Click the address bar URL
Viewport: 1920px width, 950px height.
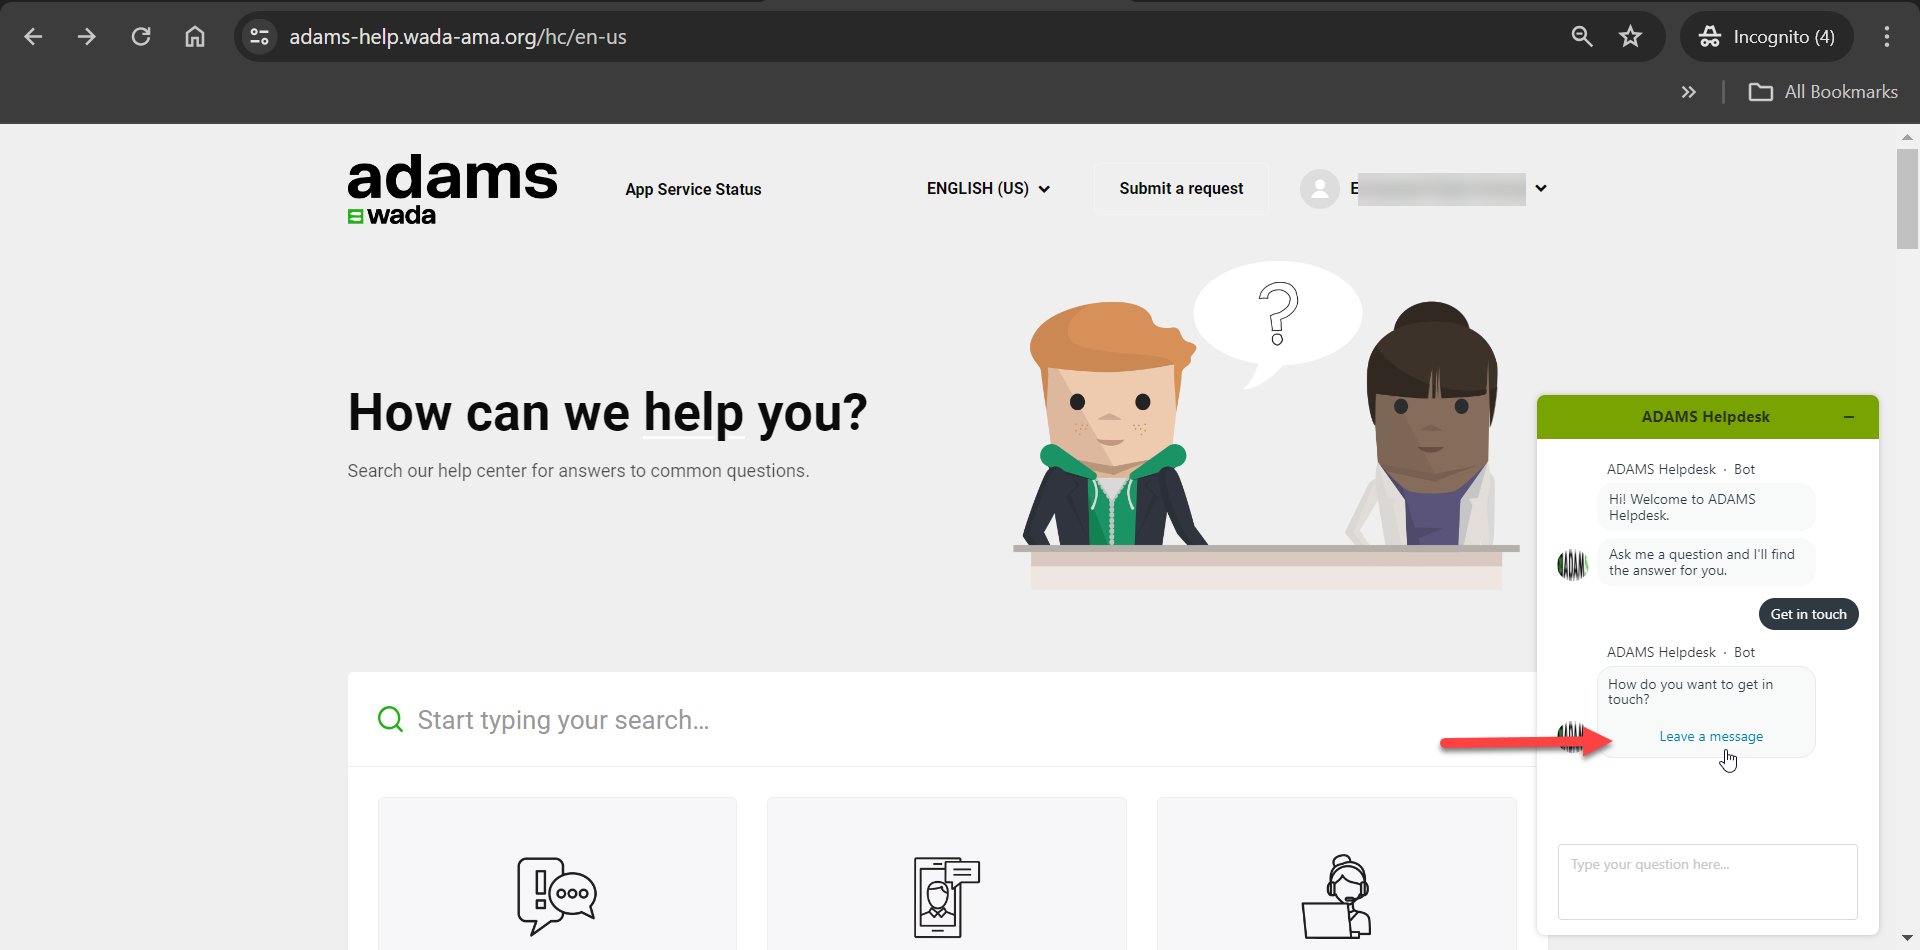pyautogui.click(x=458, y=37)
